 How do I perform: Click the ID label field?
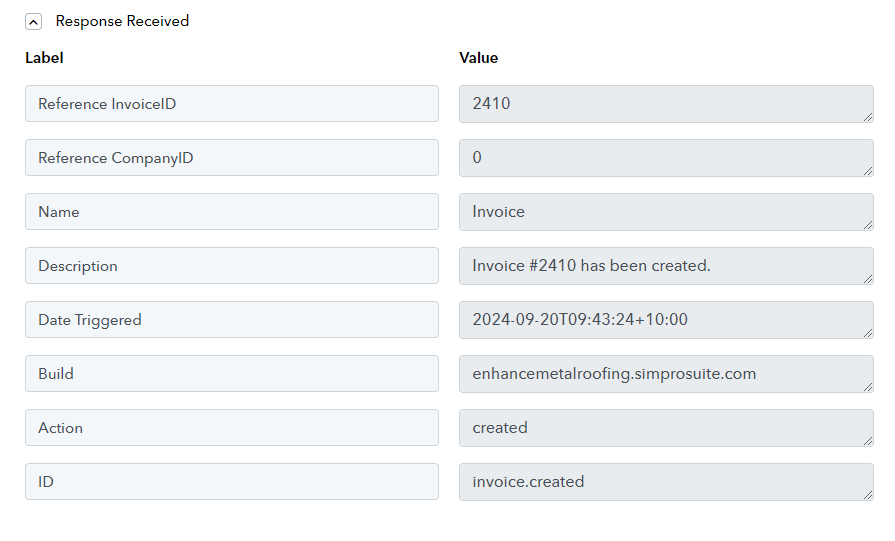tap(232, 482)
